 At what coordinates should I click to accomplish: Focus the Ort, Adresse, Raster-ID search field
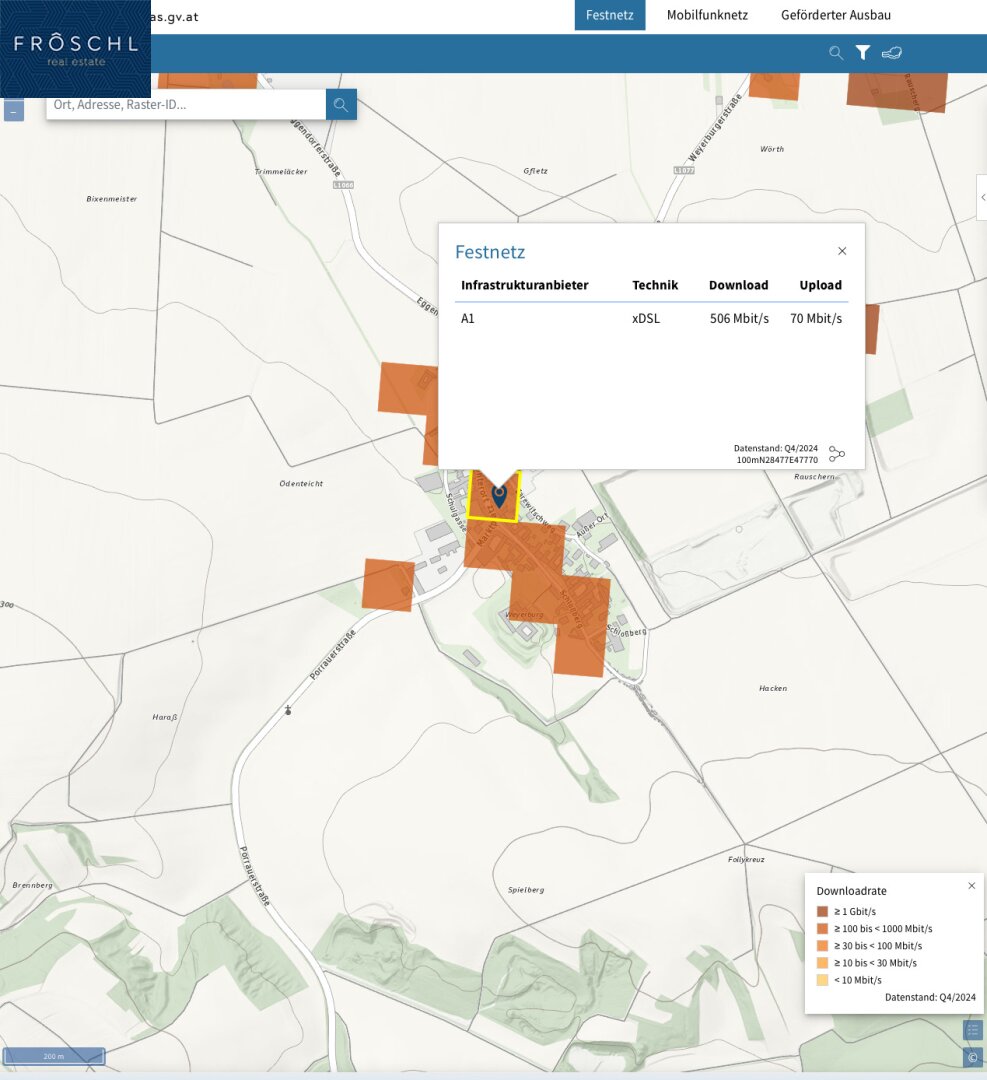point(186,104)
